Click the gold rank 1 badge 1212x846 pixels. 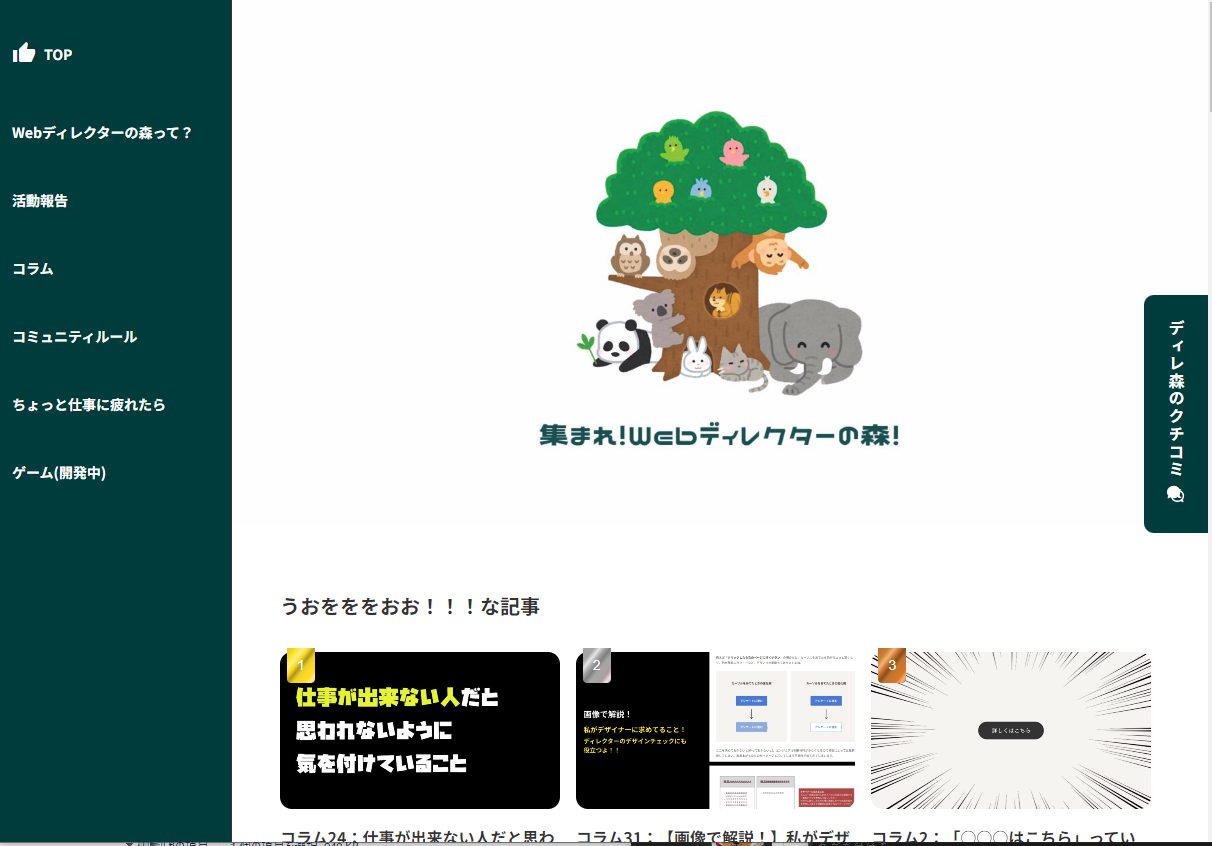[301, 665]
